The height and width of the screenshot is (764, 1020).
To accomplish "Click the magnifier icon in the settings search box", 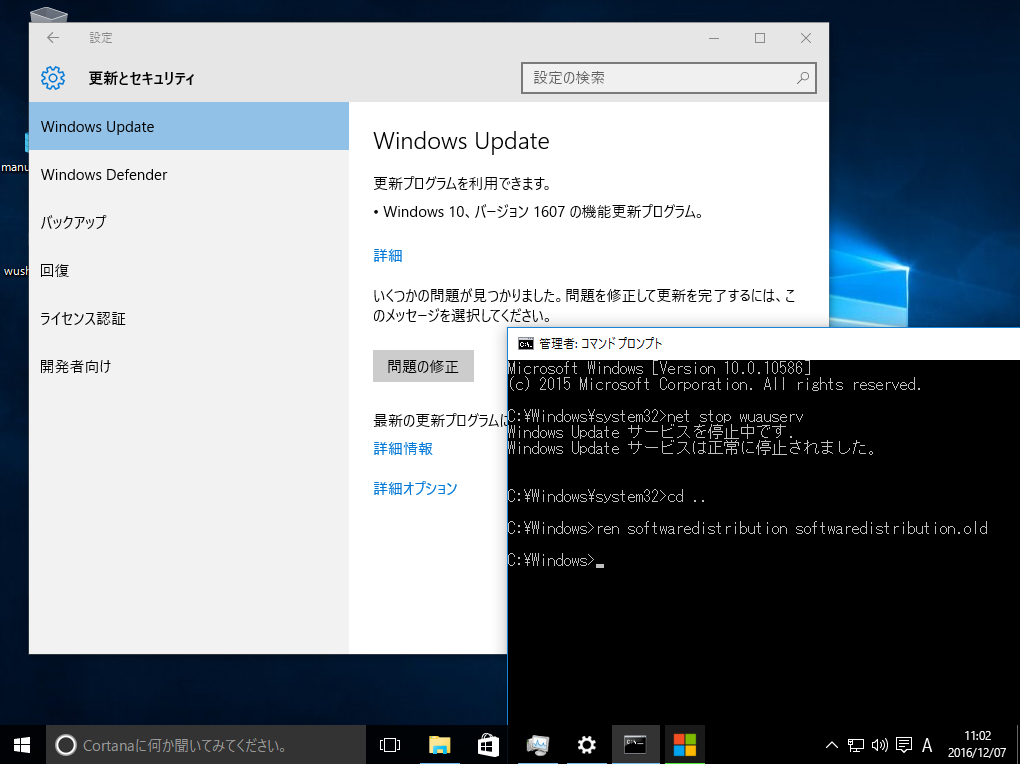I will coord(803,78).
